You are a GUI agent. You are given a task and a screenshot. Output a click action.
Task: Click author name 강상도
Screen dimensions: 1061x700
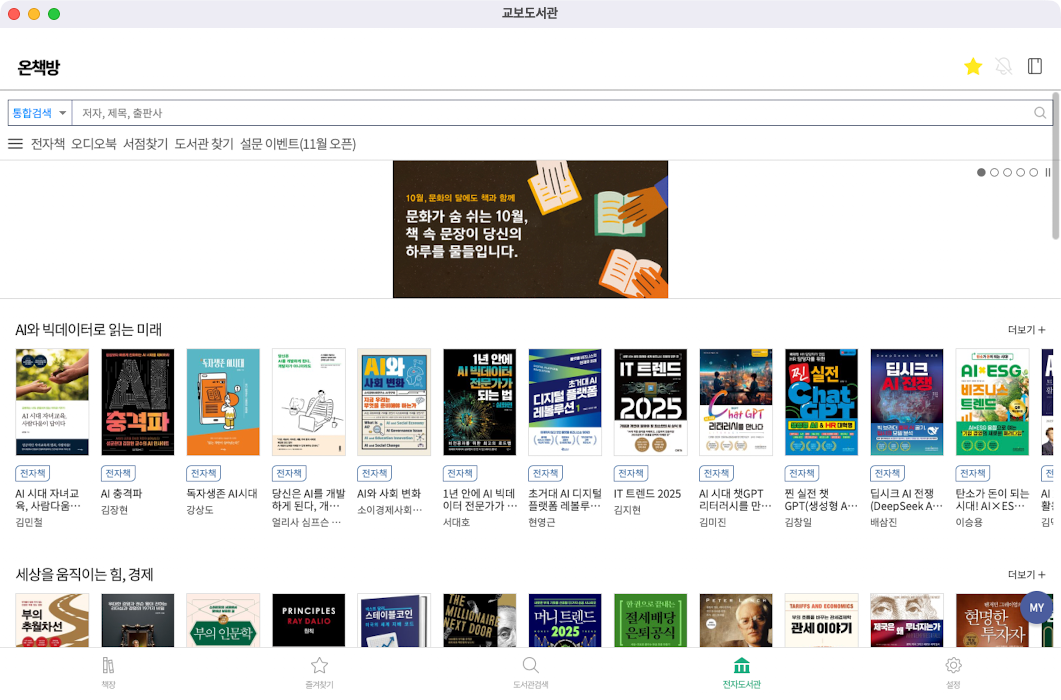[x=200, y=510]
